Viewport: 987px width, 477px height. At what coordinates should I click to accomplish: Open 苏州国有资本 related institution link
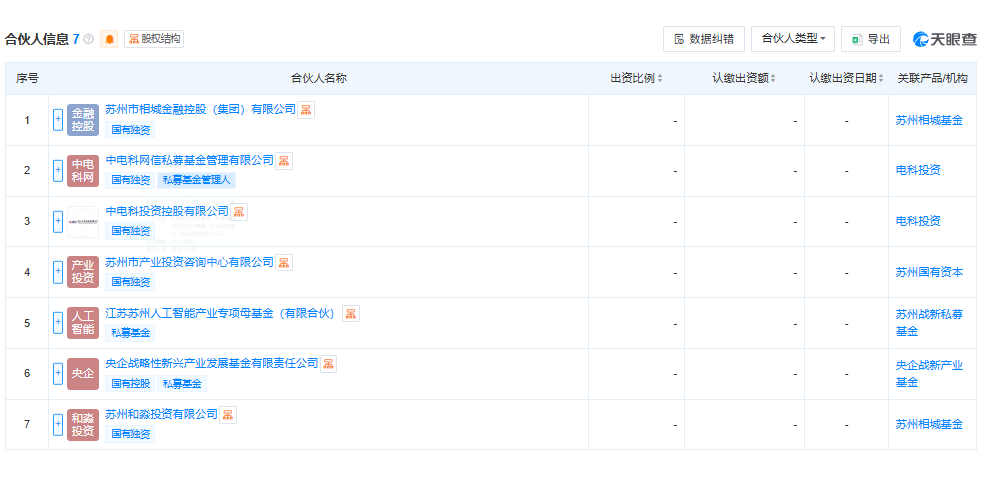(929, 272)
